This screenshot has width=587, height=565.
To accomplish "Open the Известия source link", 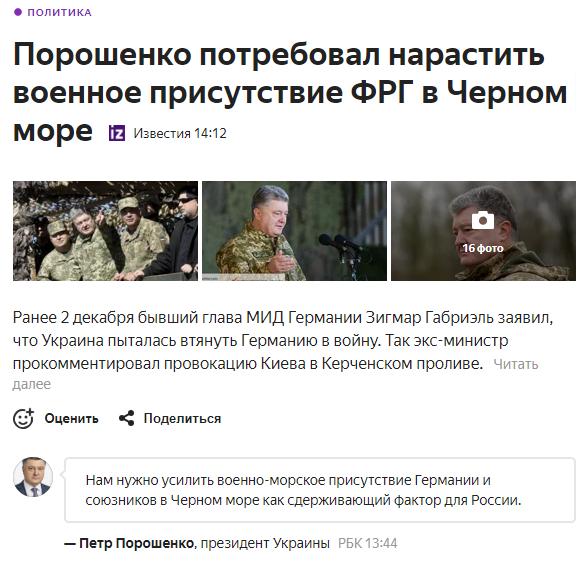I will [162, 133].
